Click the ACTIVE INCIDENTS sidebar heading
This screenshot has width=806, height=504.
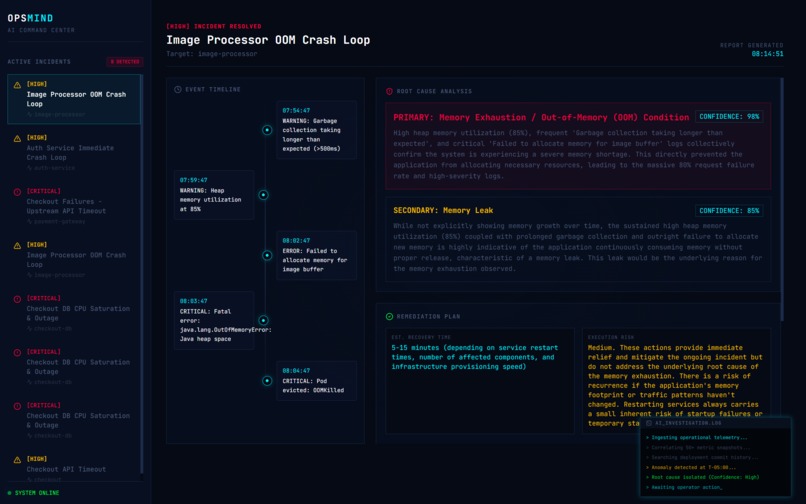point(39,62)
